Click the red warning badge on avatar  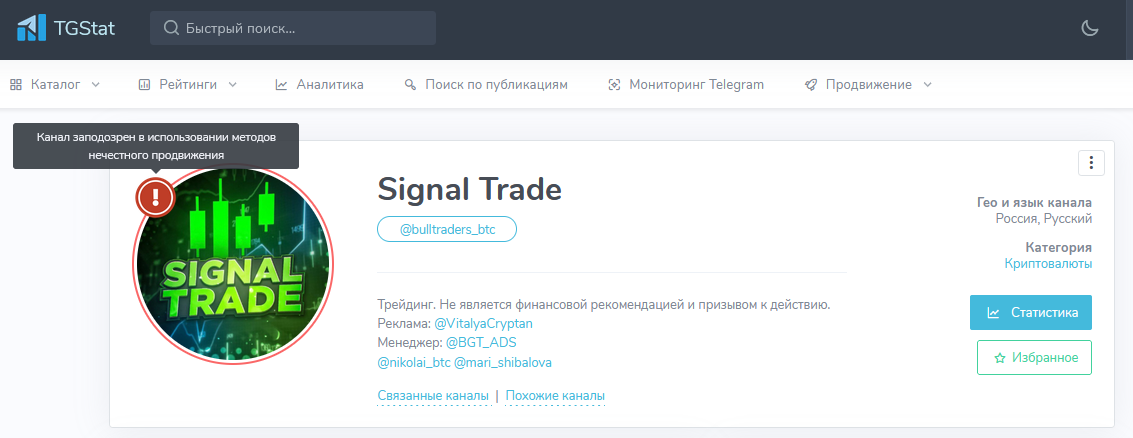(x=155, y=197)
